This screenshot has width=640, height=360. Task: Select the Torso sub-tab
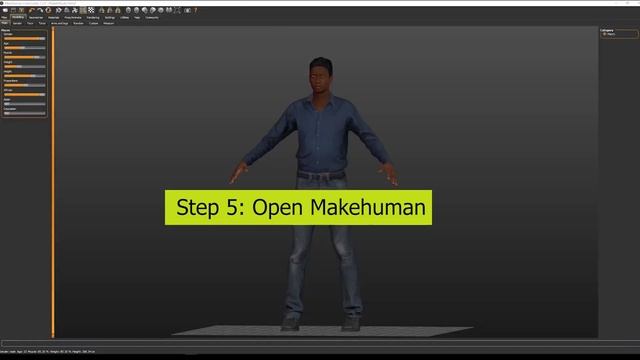pyautogui.click(x=42, y=23)
